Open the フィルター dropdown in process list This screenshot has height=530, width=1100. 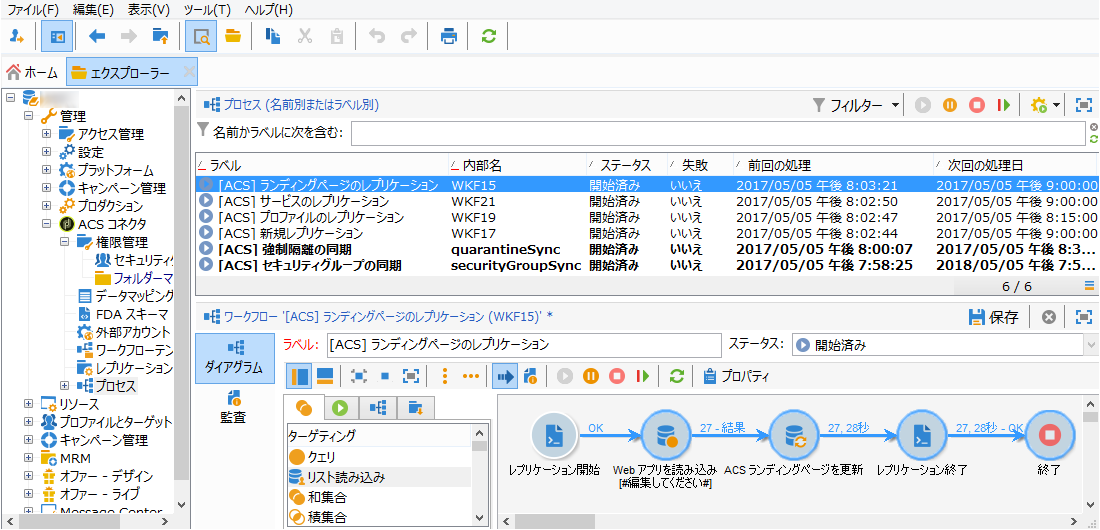(857, 105)
